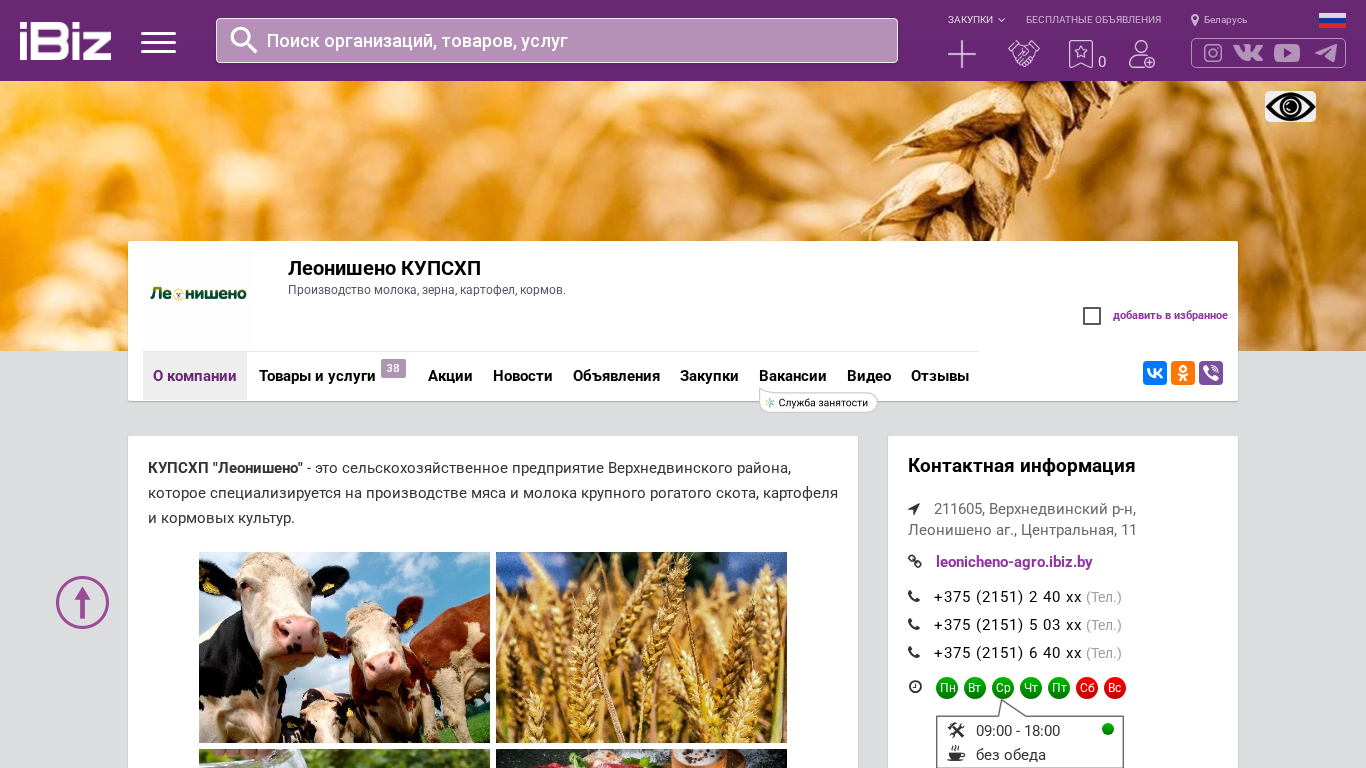
Task: Open the Беларусь location selector
Action: (1219, 20)
